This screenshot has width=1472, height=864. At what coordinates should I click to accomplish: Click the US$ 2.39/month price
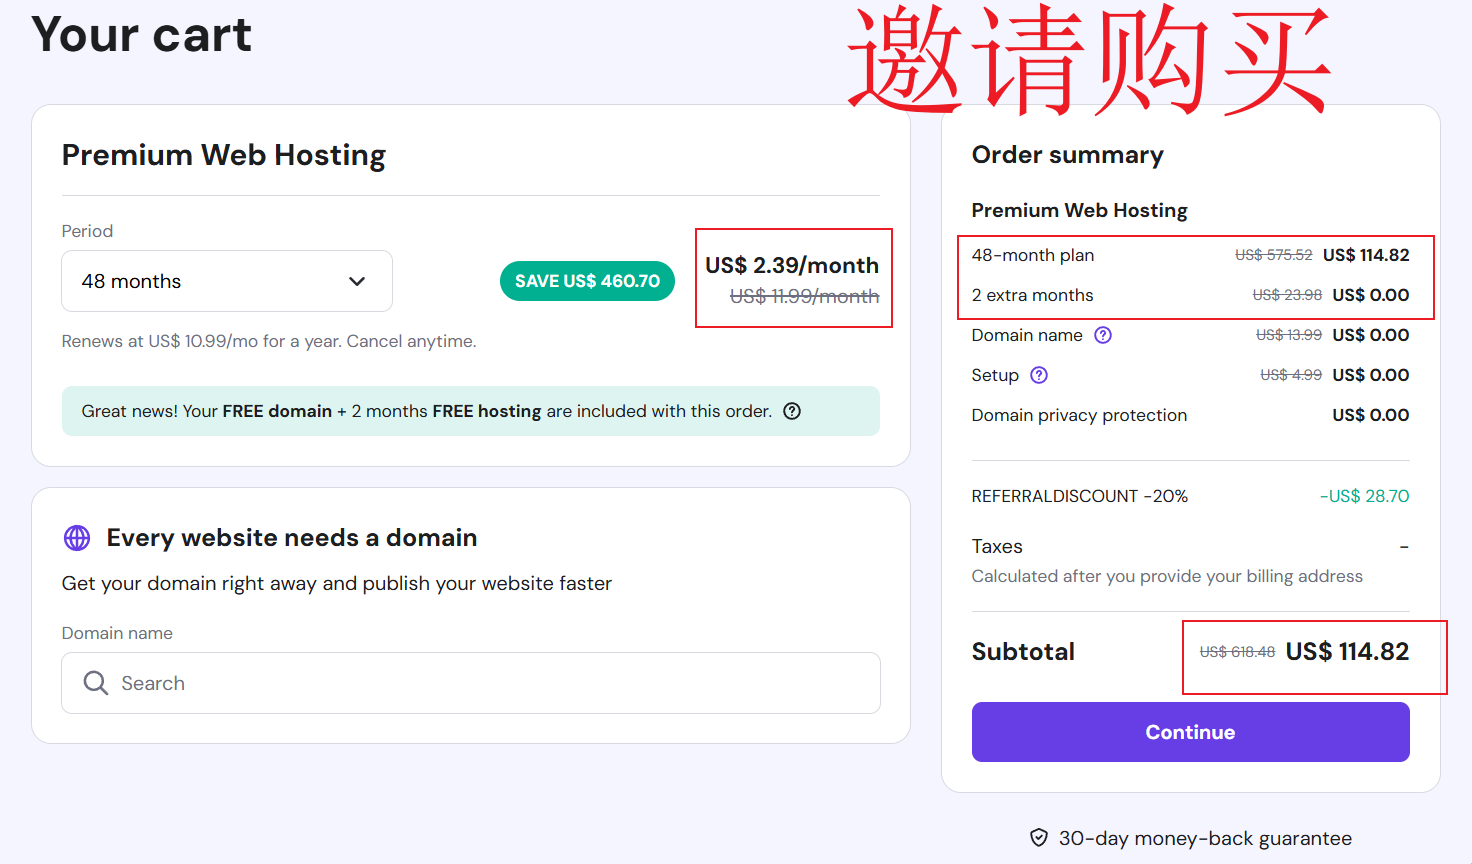(x=791, y=265)
